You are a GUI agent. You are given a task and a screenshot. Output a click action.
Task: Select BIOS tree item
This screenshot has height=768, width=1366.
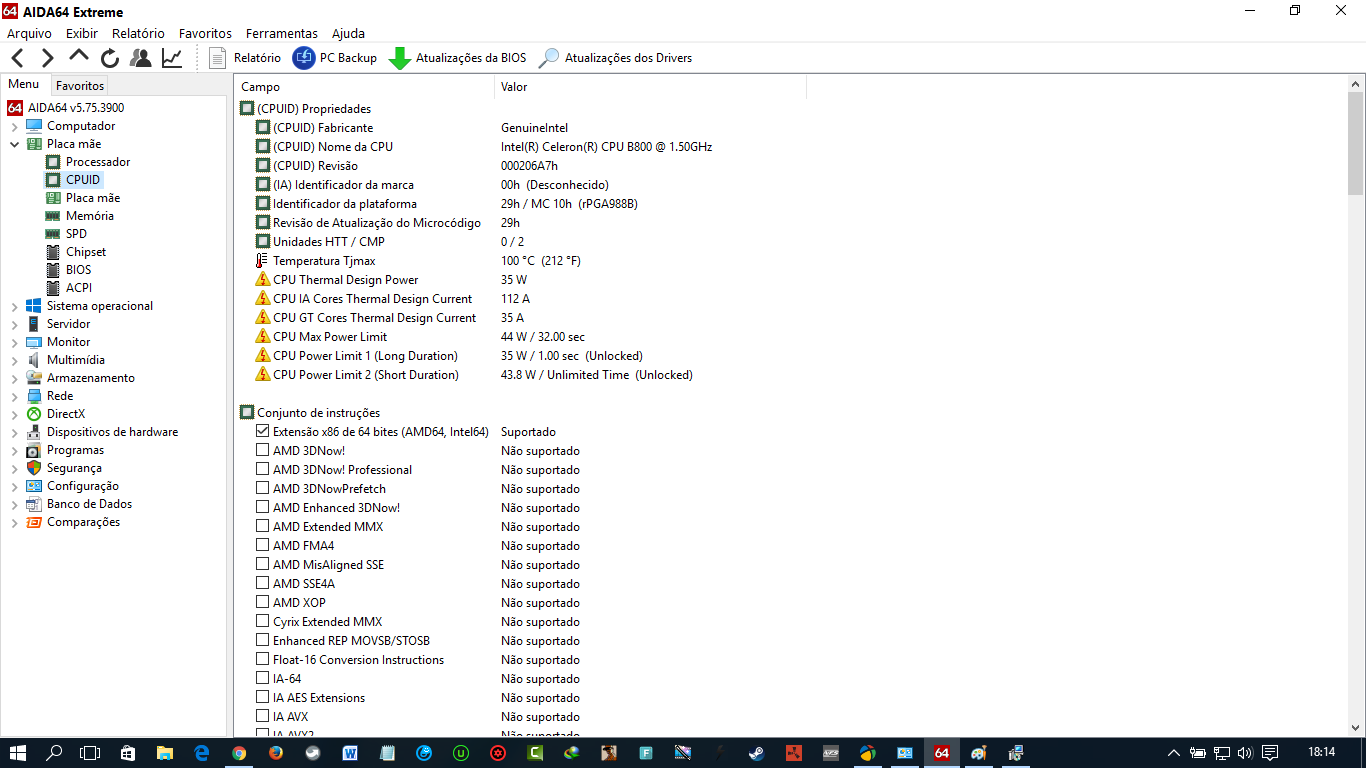click(78, 270)
